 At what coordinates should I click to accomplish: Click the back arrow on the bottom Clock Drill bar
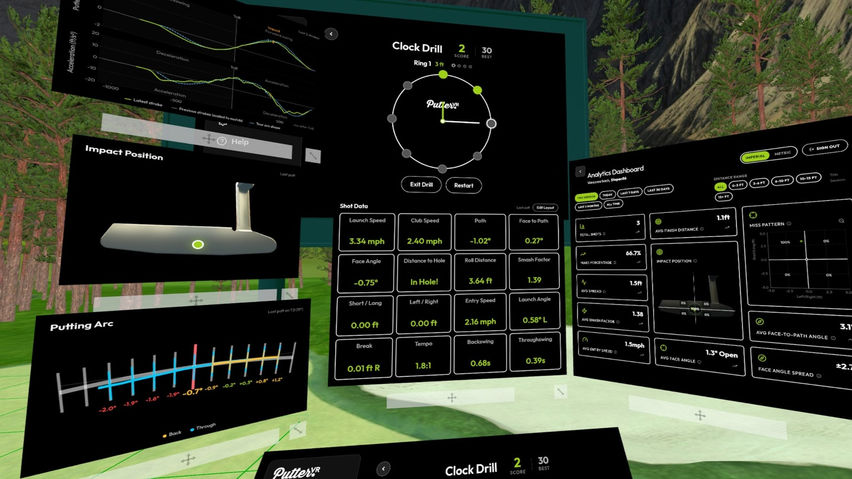(x=383, y=468)
